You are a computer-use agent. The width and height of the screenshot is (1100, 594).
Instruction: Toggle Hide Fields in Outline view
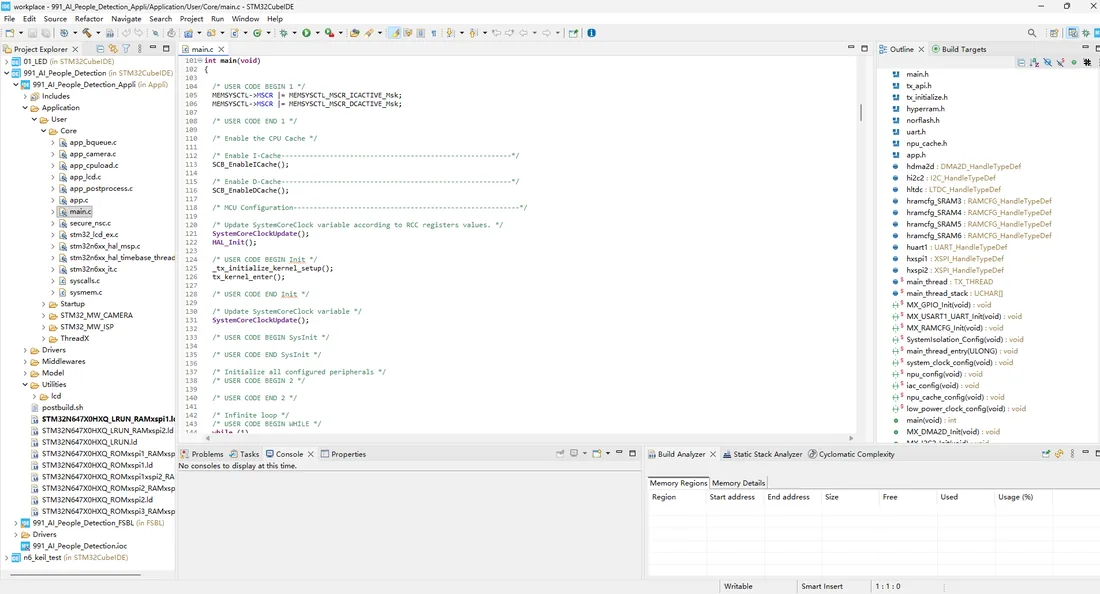[x=1047, y=62]
